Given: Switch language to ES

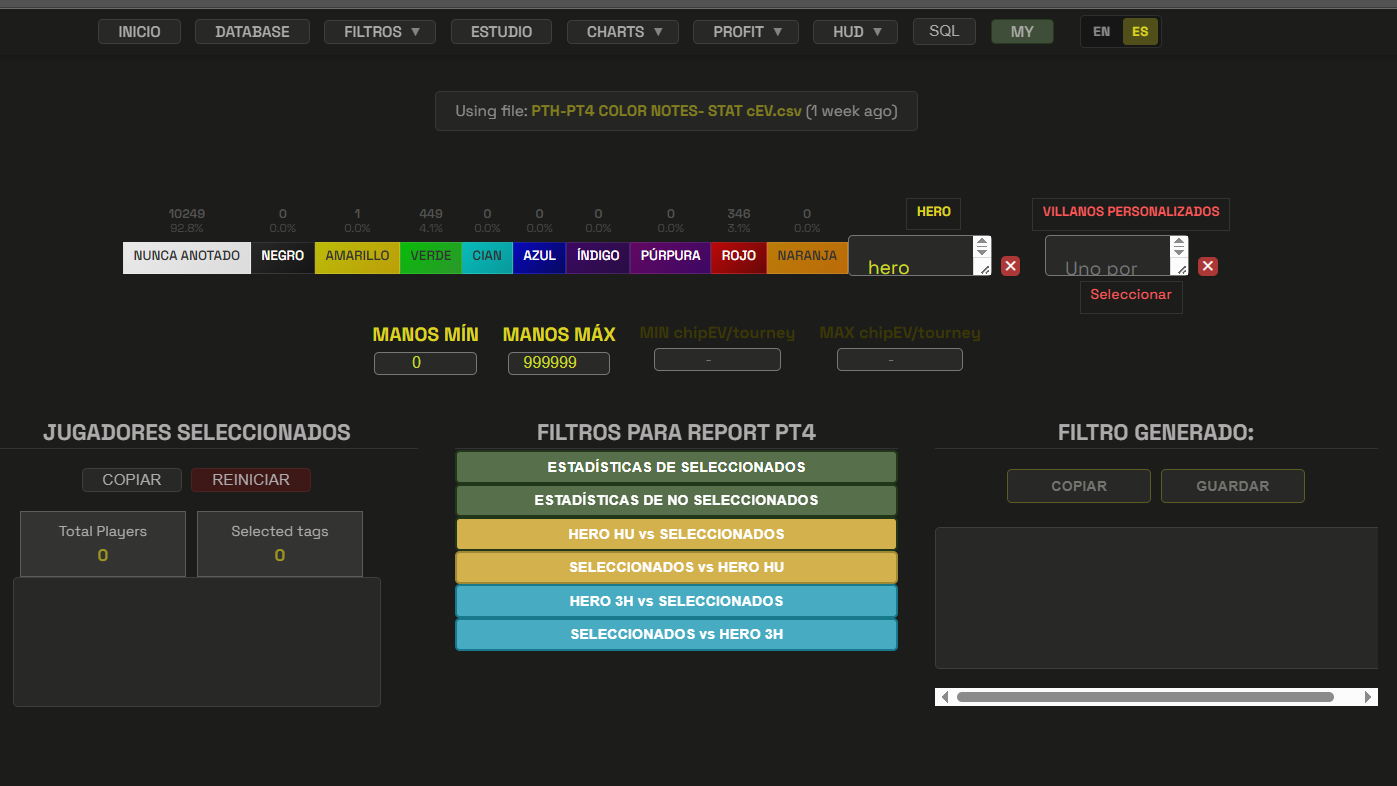Looking at the screenshot, I should pos(1140,32).
